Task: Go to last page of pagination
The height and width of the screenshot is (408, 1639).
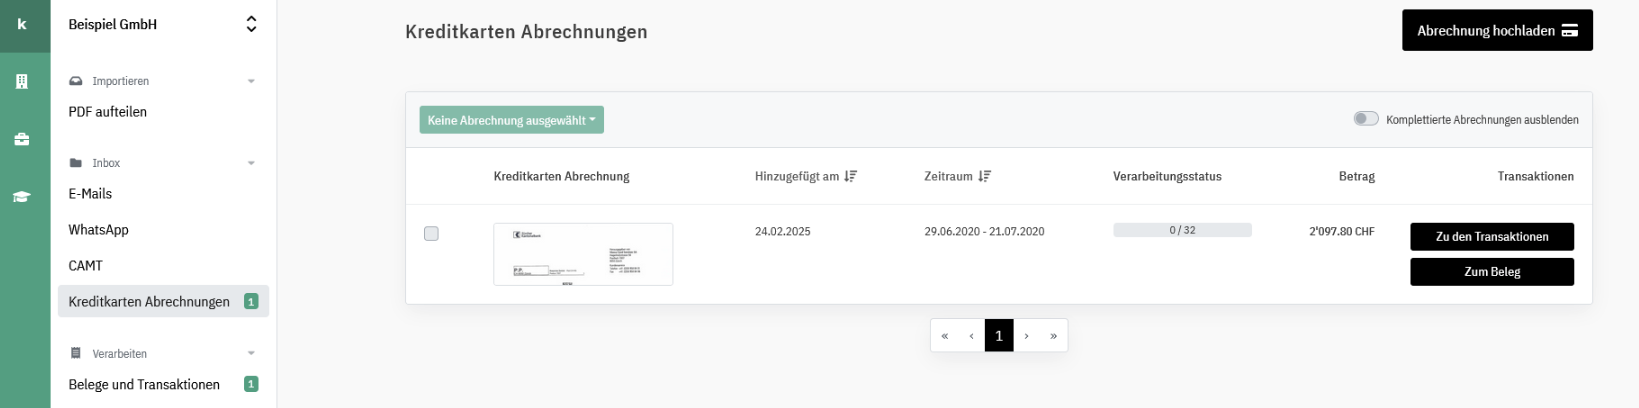Action: pyautogui.click(x=1054, y=336)
